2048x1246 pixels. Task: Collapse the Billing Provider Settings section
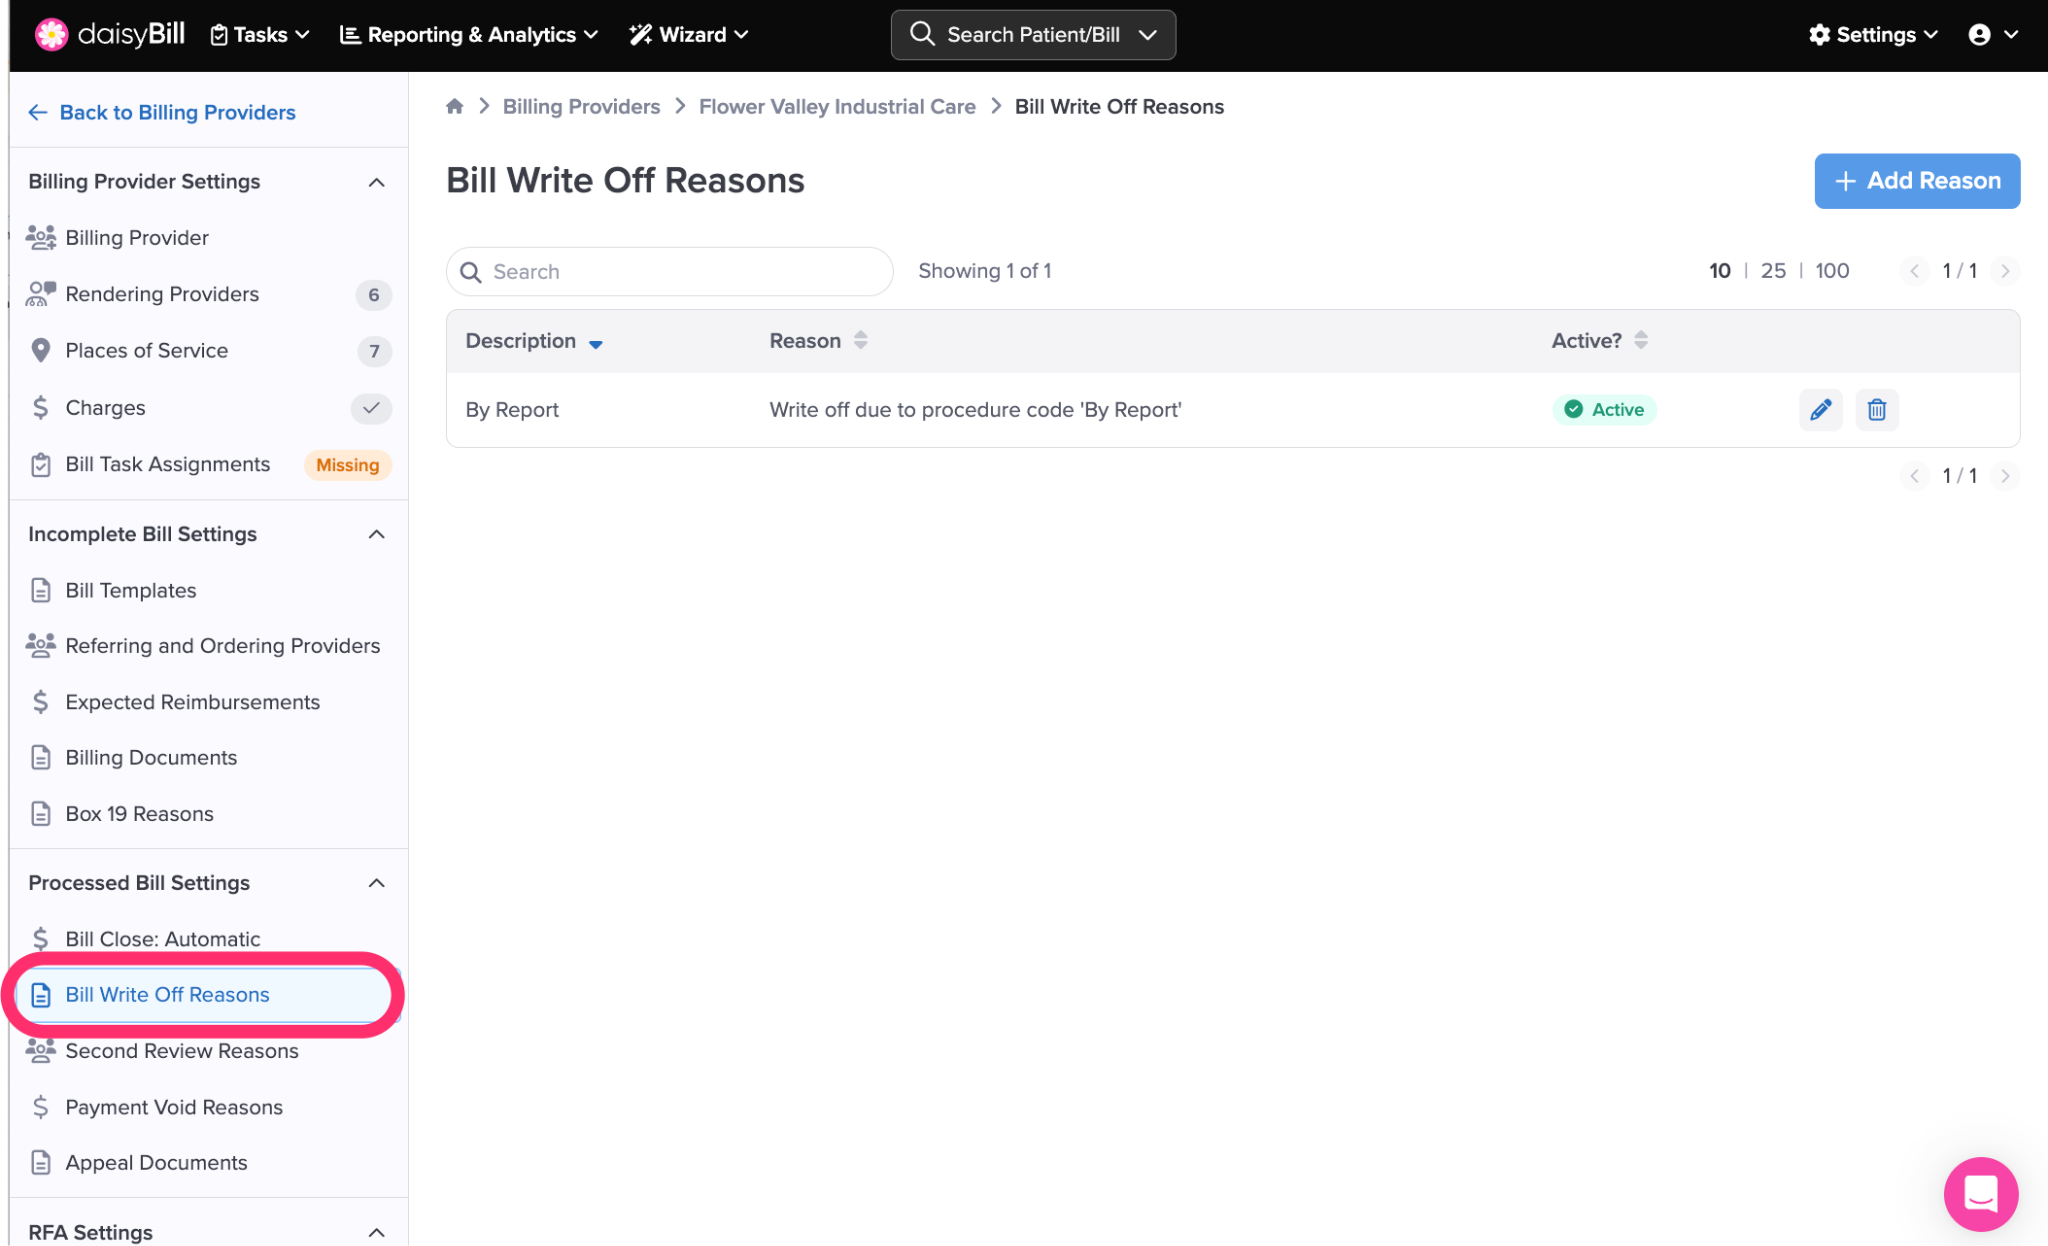376,182
